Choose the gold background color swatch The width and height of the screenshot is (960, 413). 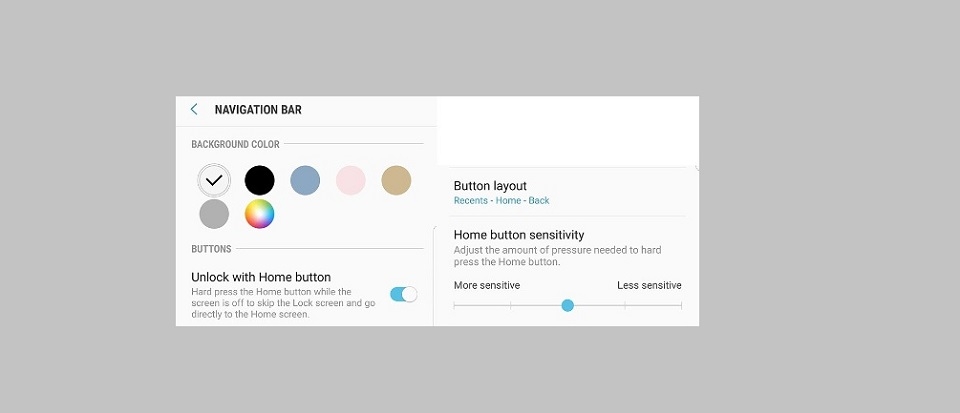[396, 181]
